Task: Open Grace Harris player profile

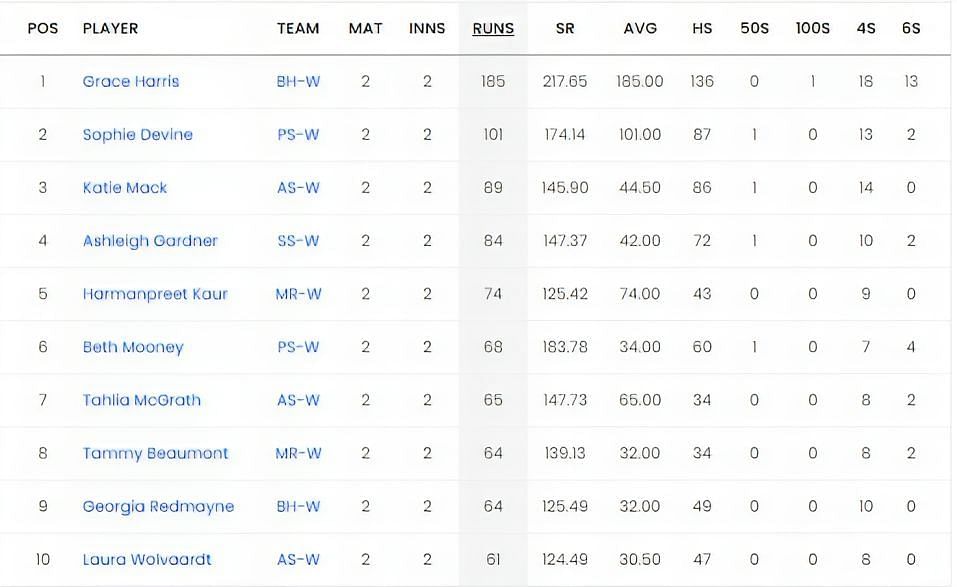Action: 131,82
